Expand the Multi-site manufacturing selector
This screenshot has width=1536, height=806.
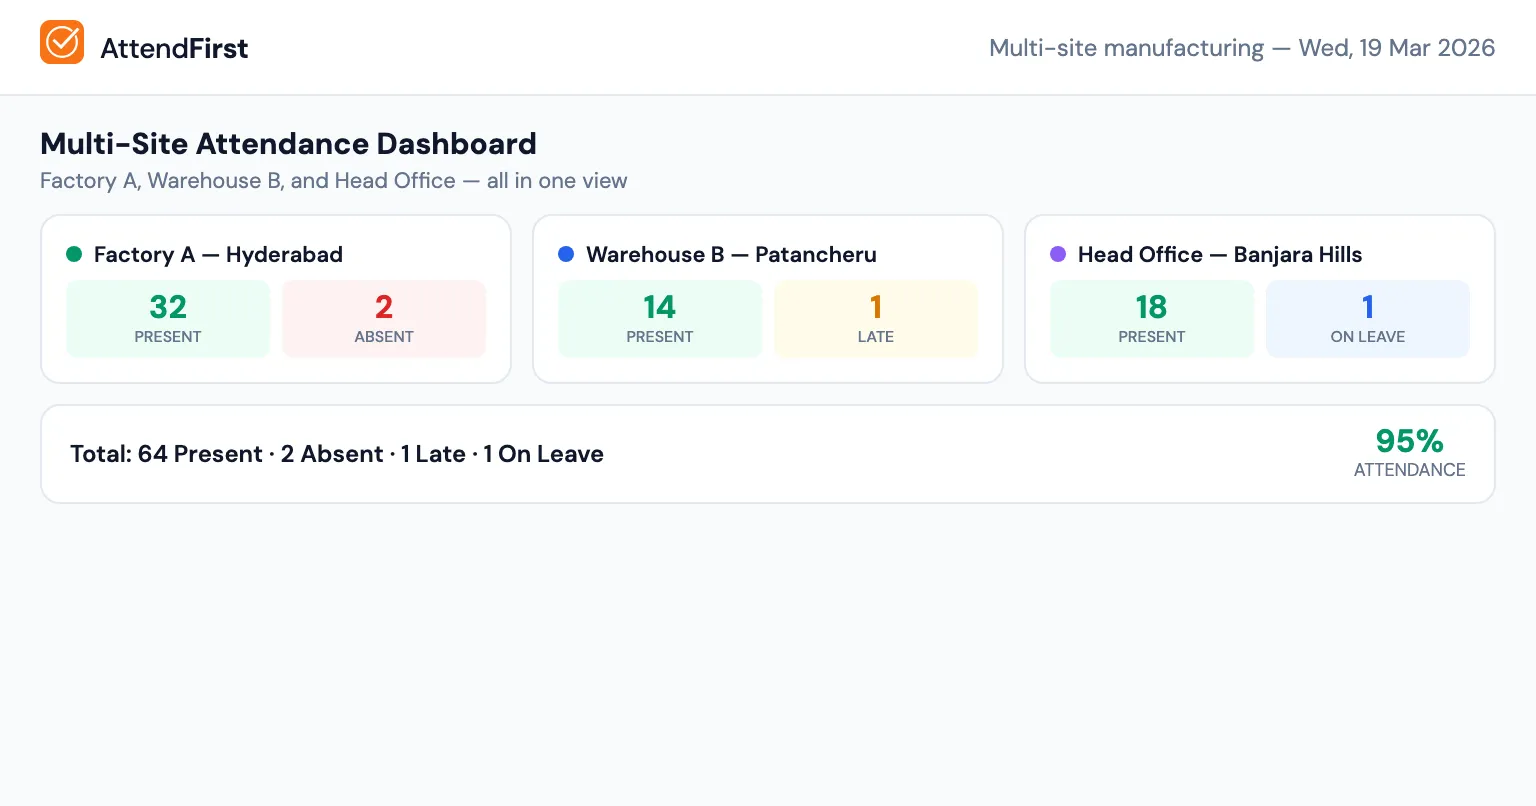1127,47
